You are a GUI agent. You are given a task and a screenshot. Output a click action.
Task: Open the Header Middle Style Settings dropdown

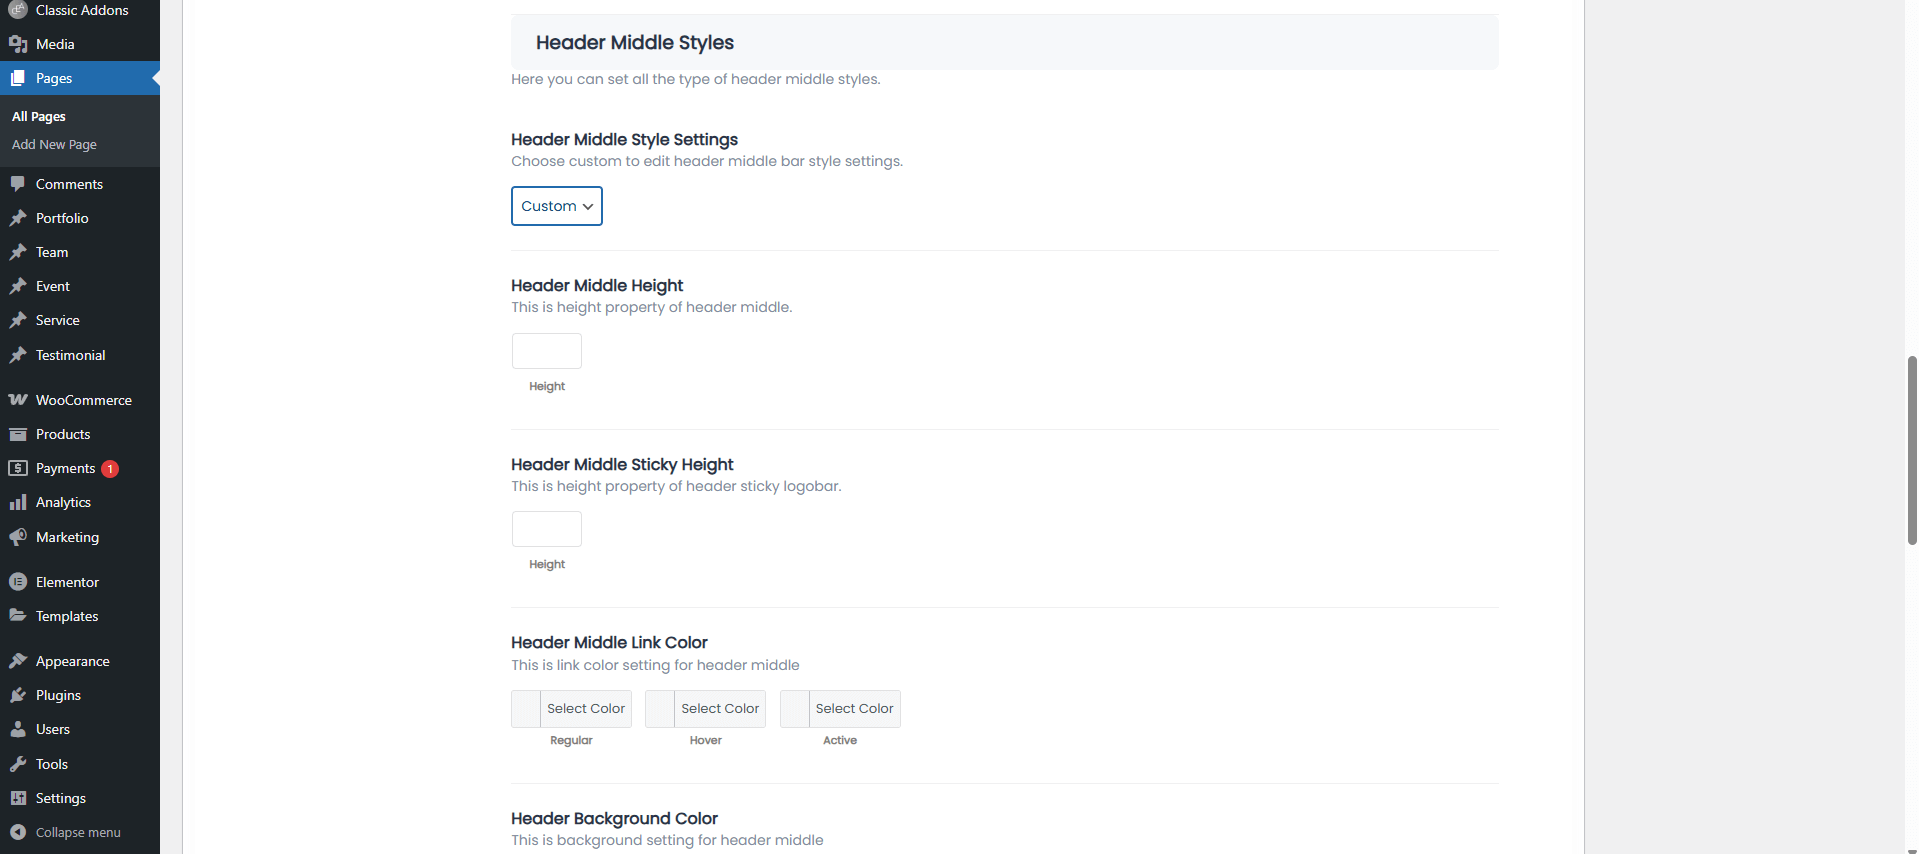click(x=556, y=206)
